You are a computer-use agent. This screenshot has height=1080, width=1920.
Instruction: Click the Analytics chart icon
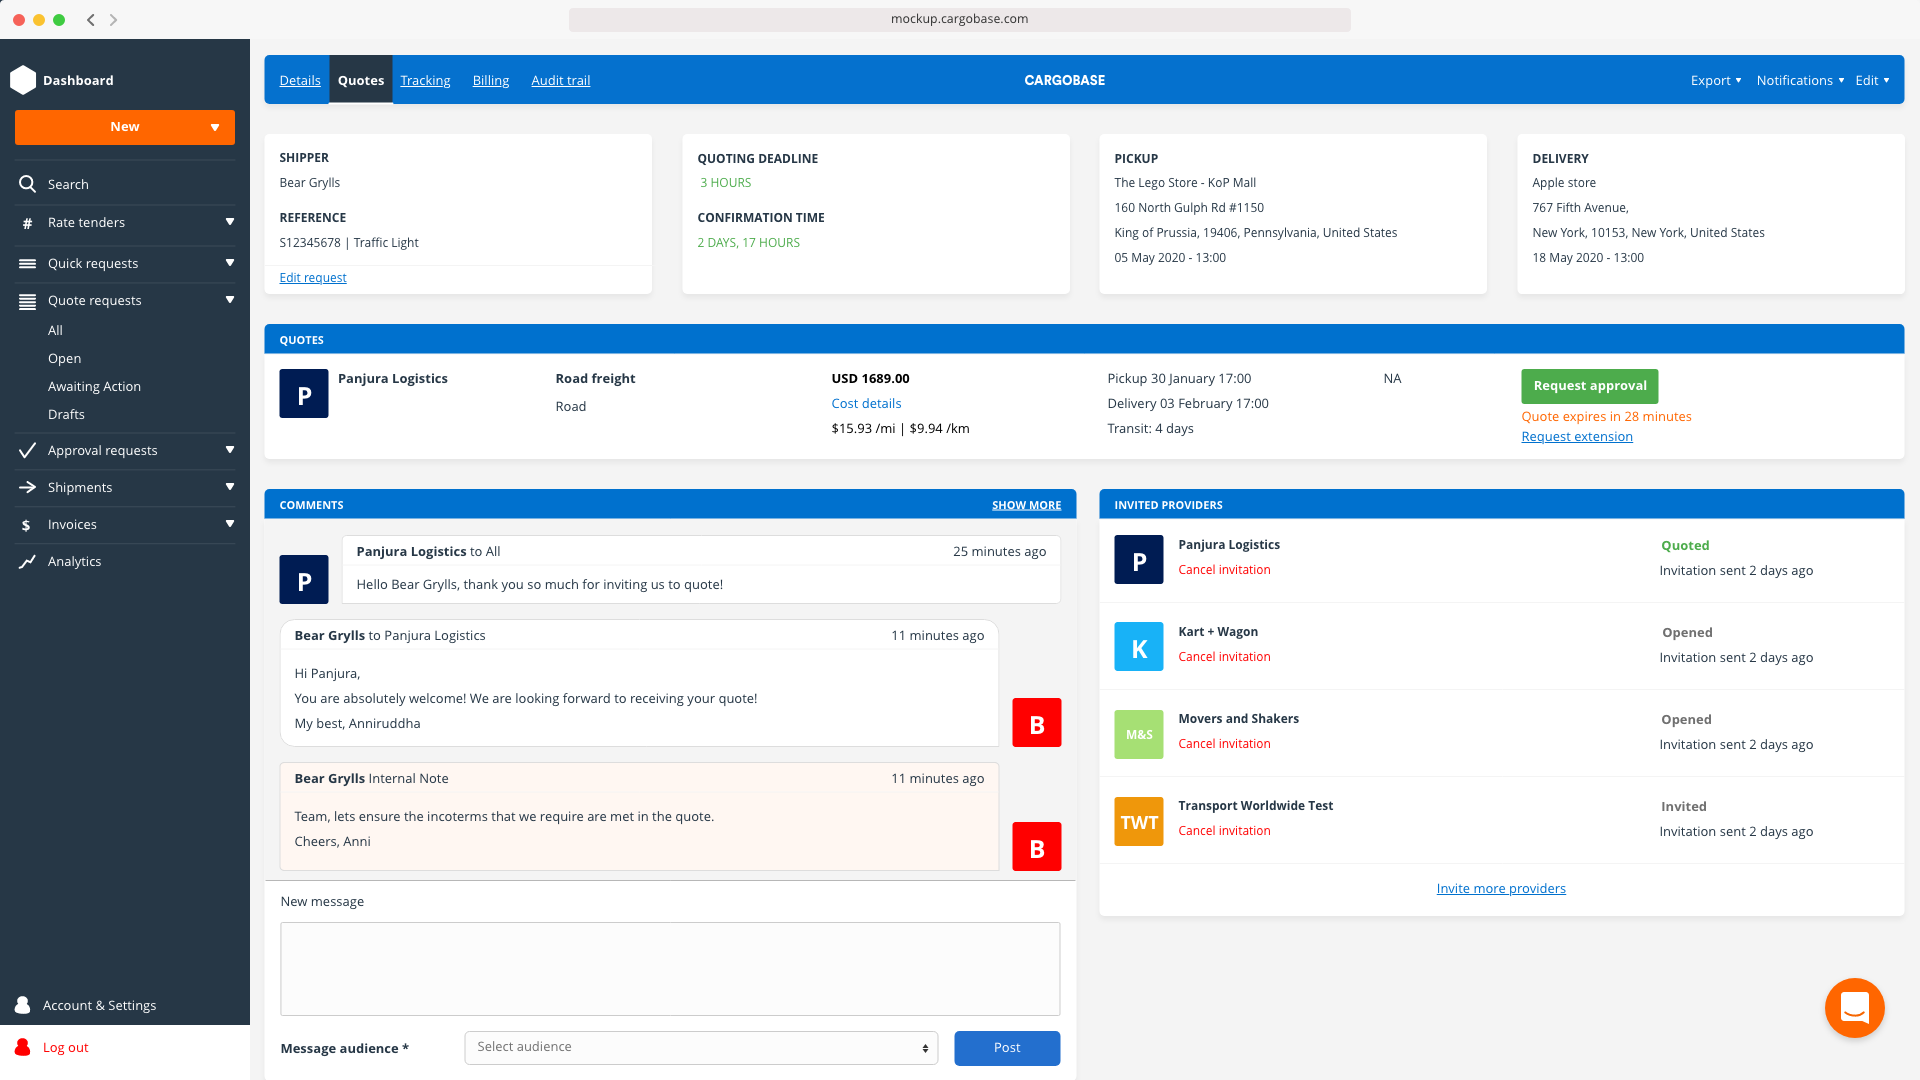pos(27,561)
